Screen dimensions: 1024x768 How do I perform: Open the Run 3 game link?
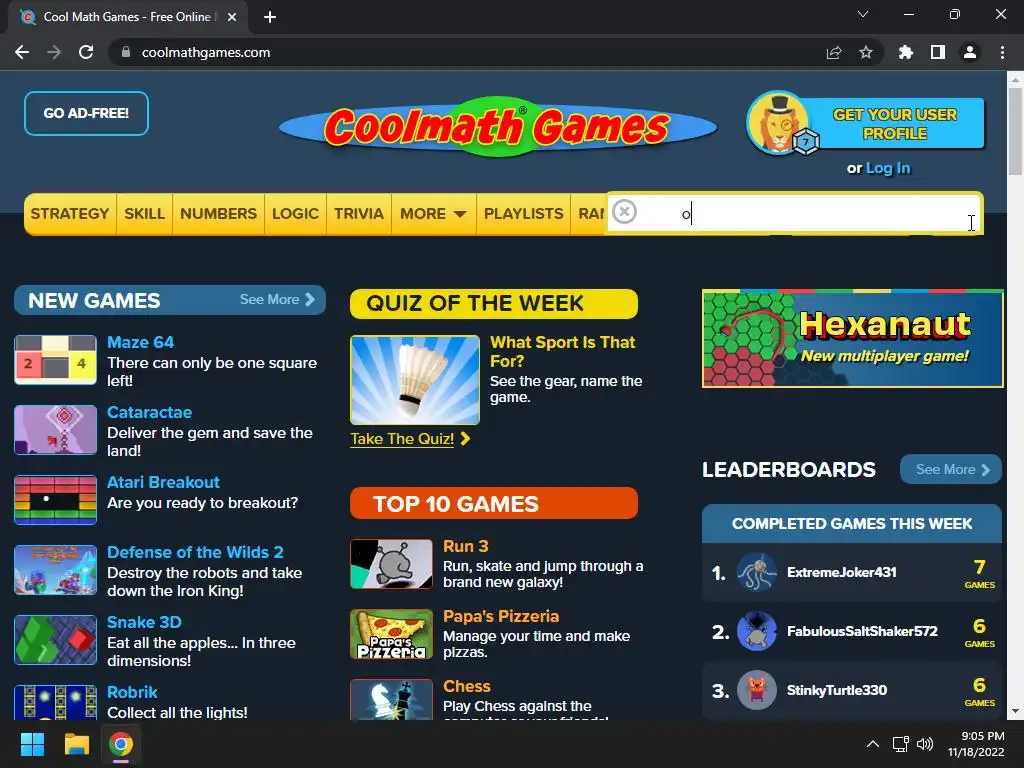(466, 546)
